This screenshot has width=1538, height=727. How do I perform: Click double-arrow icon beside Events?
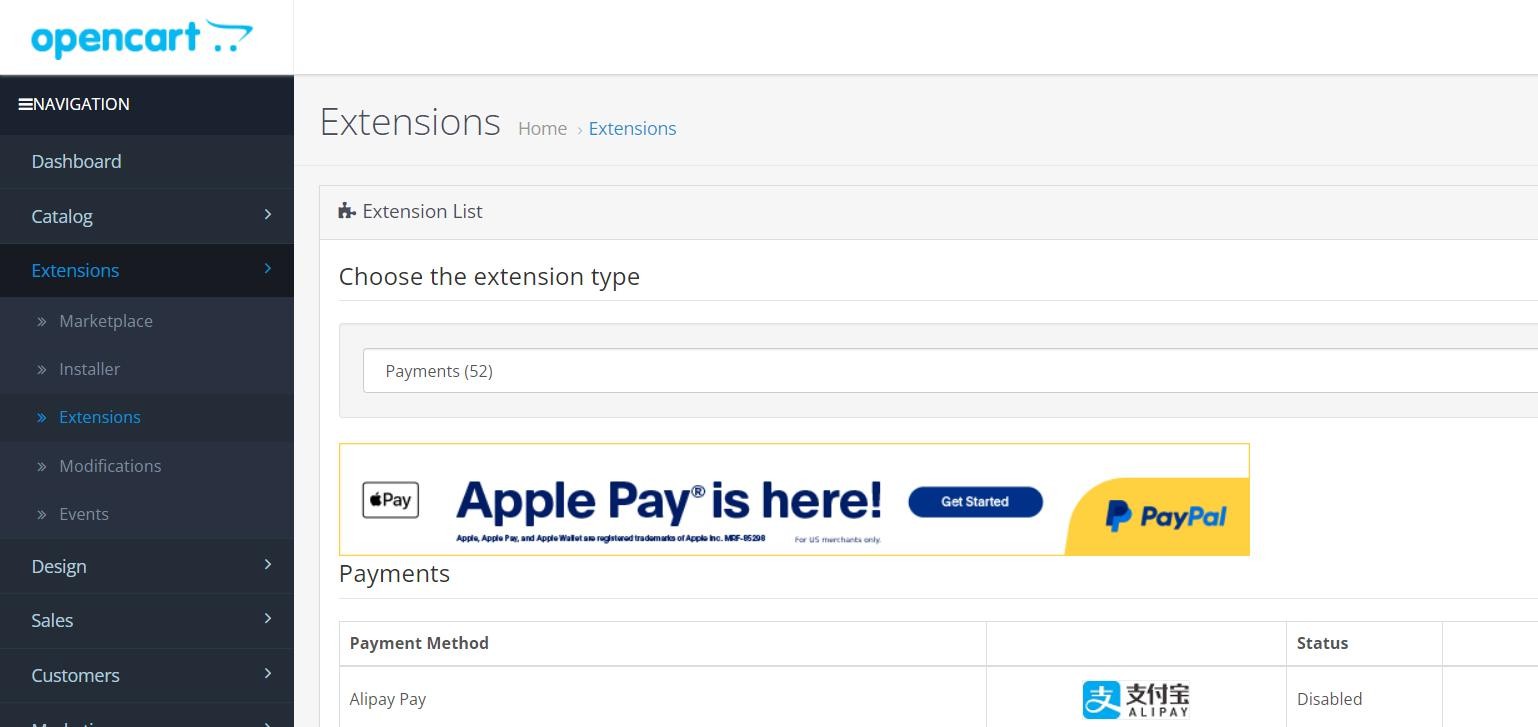(42, 515)
